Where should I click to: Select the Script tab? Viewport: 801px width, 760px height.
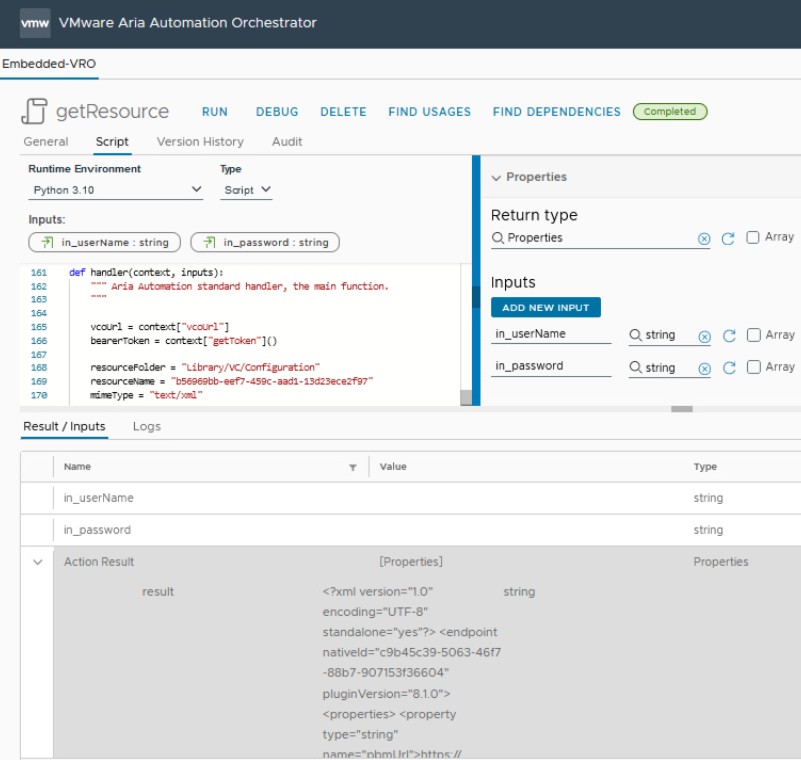coord(112,141)
